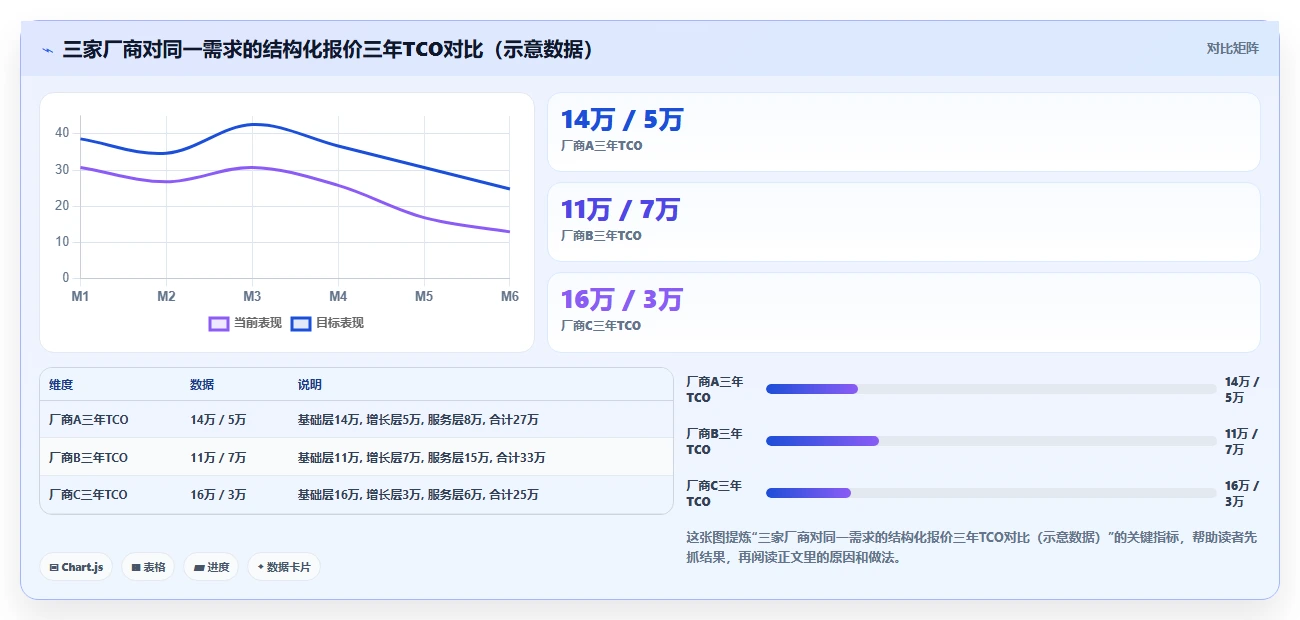
Task: Click the 30 value on the chart y-axis
Action: [62, 170]
